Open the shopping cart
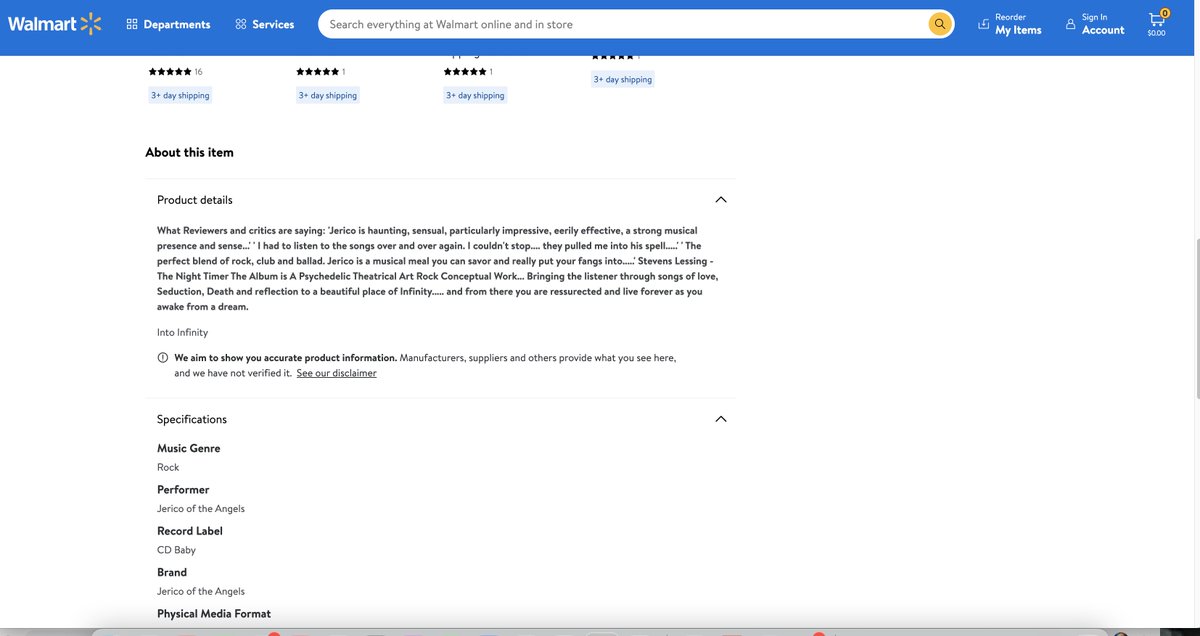The height and width of the screenshot is (636, 1200). click(1156, 24)
